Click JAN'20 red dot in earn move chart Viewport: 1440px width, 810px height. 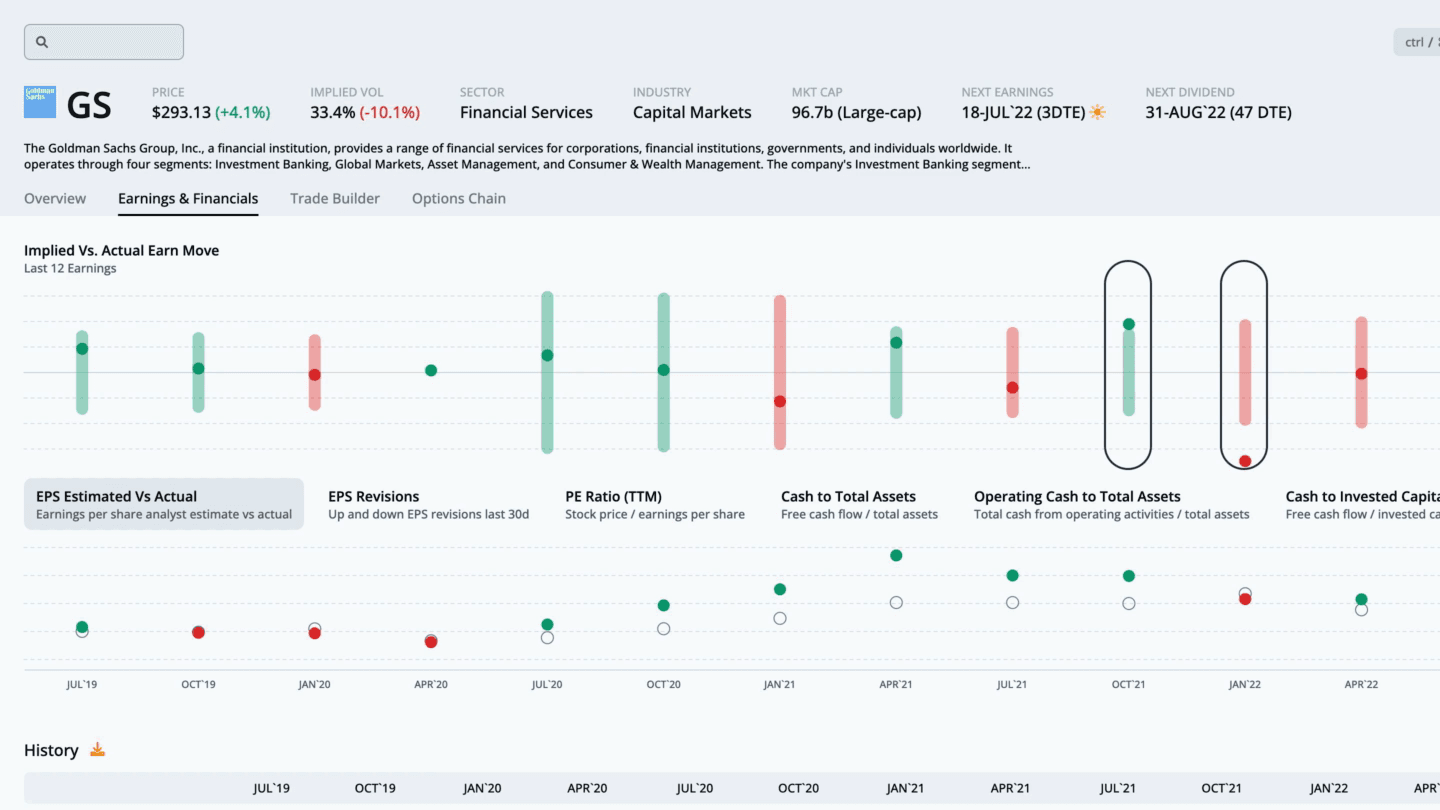(314, 374)
